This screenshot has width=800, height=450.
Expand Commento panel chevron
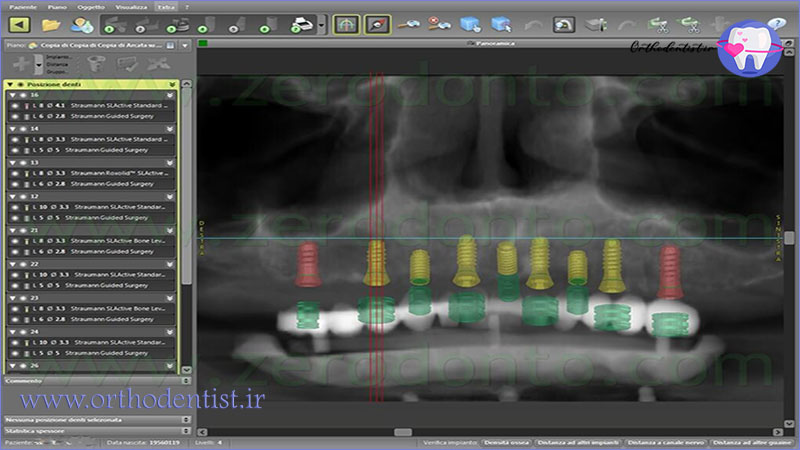186,381
